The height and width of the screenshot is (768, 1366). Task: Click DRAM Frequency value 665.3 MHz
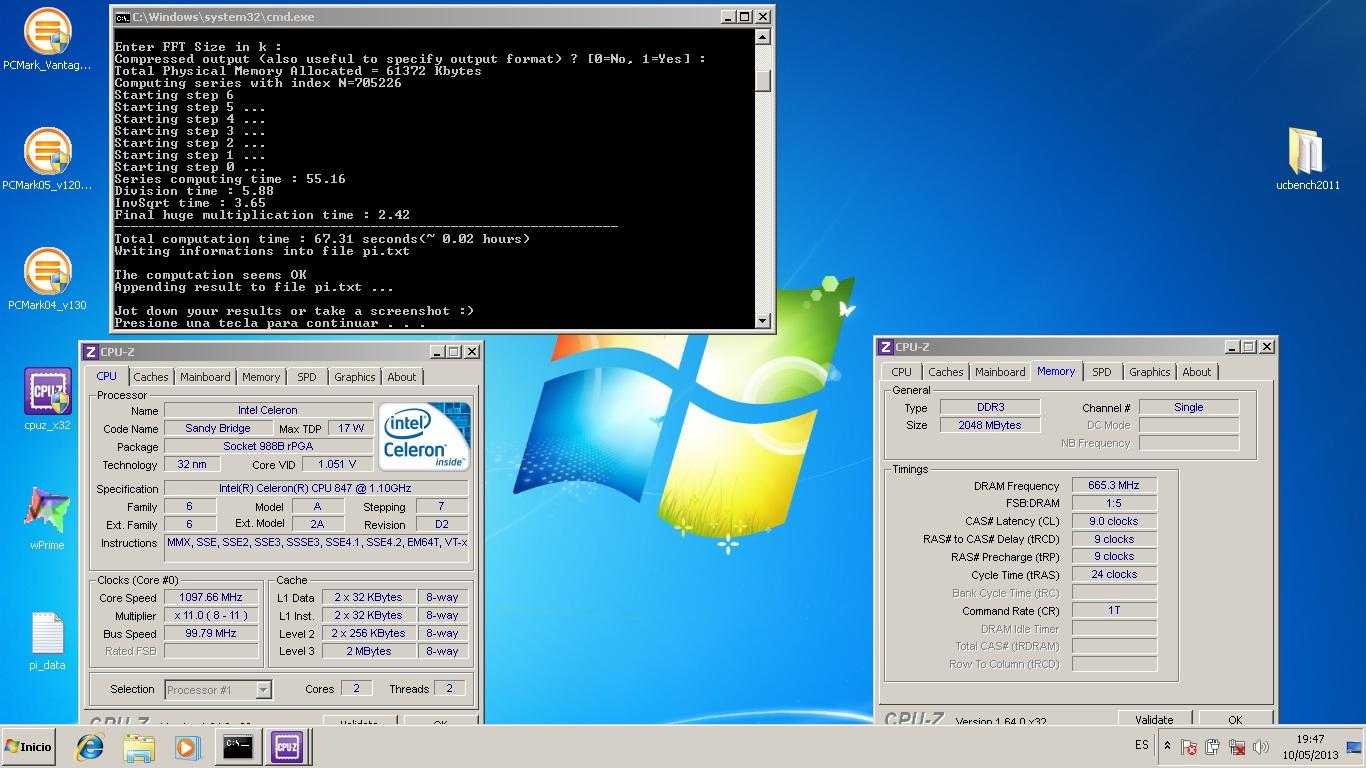click(1114, 486)
